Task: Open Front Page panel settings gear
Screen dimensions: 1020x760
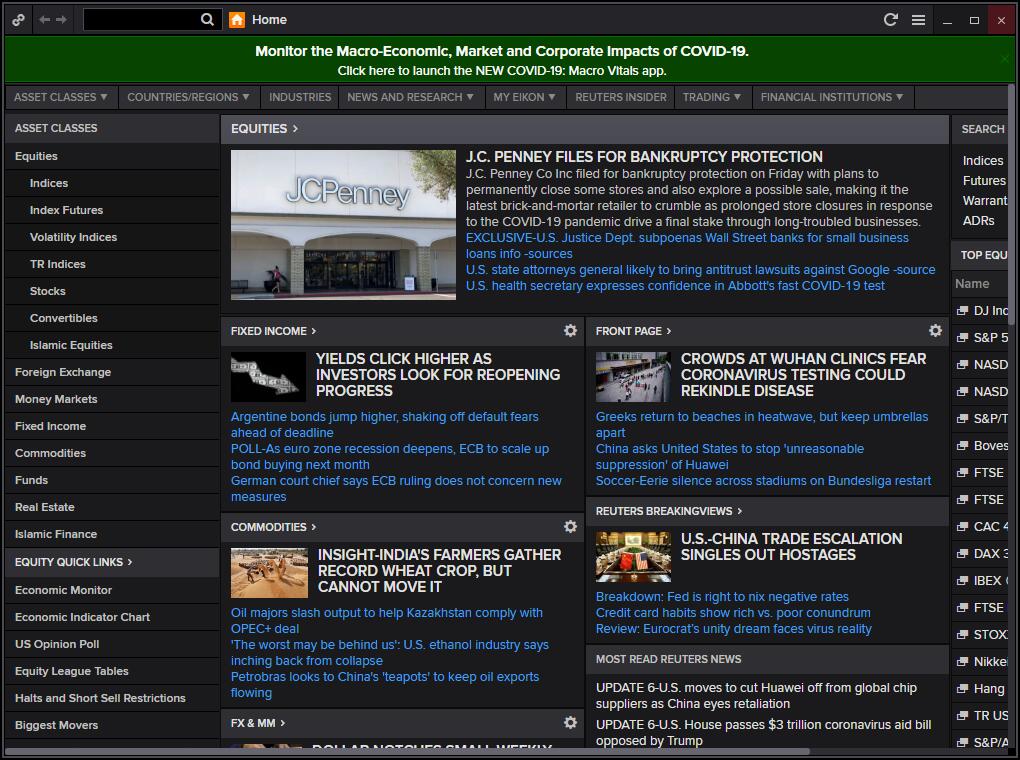Action: 935,331
